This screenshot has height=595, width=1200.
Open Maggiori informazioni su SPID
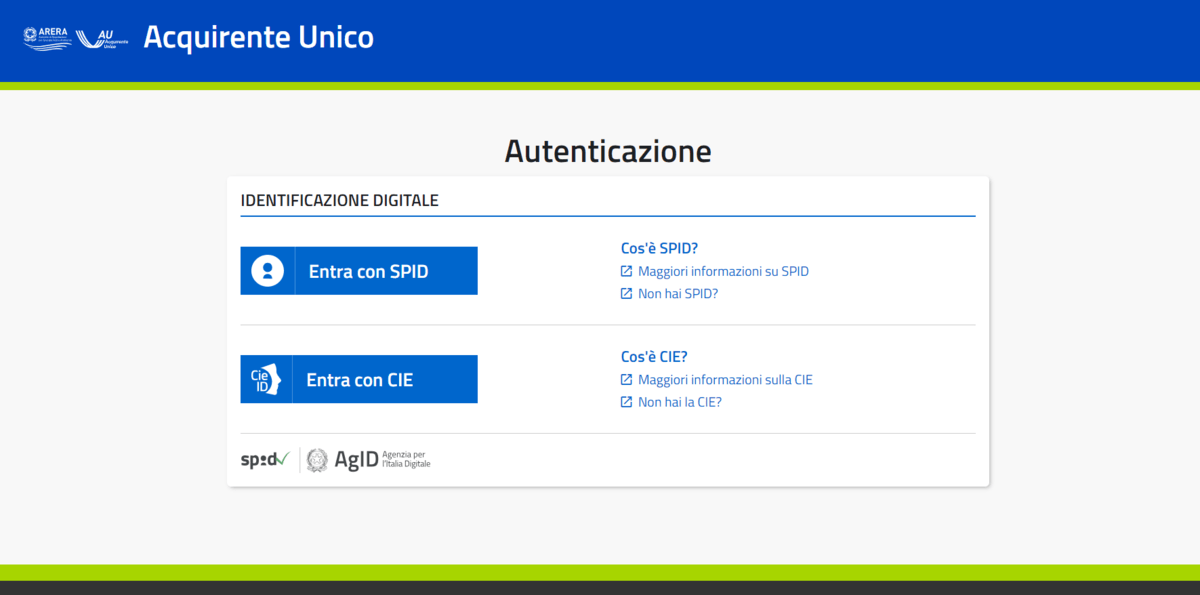click(x=724, y=270)
